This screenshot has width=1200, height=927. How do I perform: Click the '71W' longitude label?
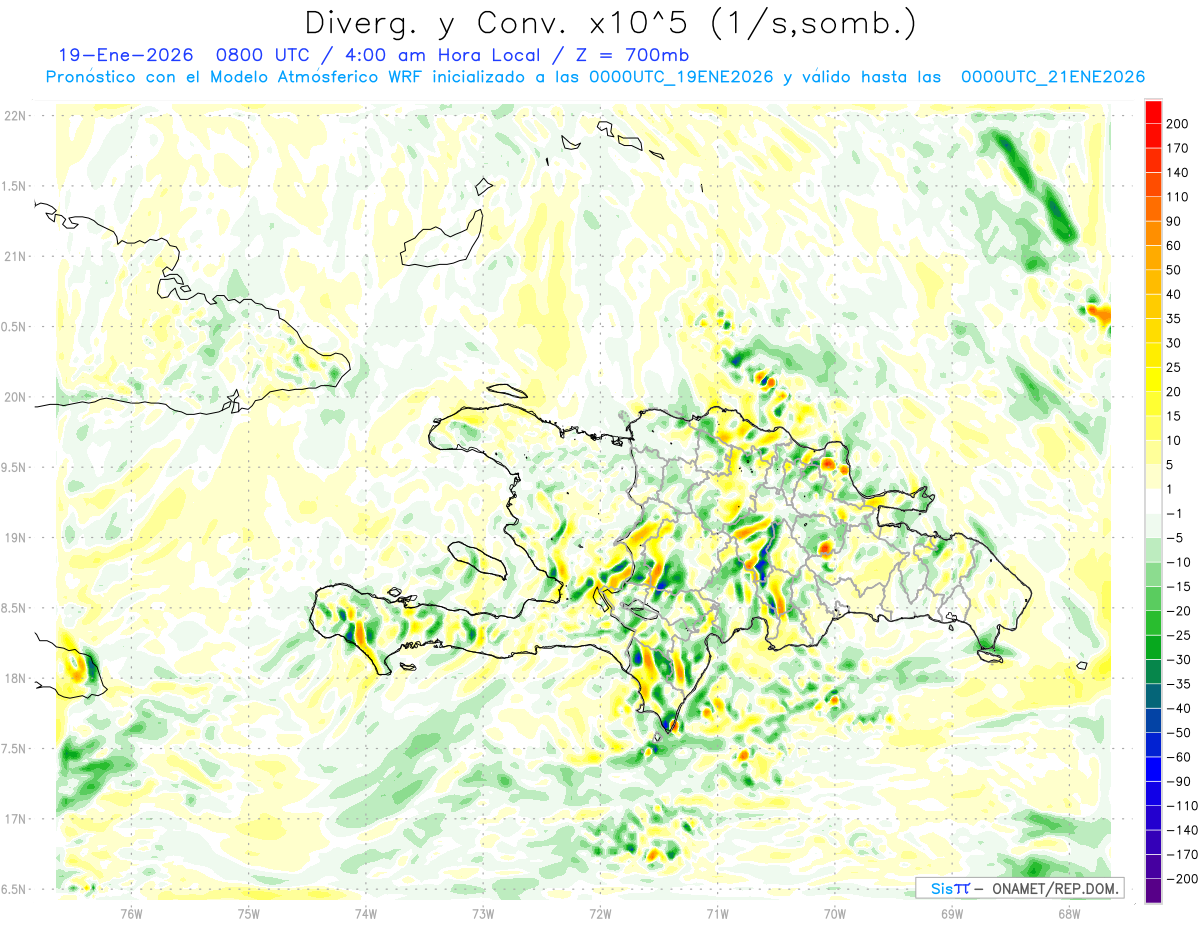coord(718,912)
